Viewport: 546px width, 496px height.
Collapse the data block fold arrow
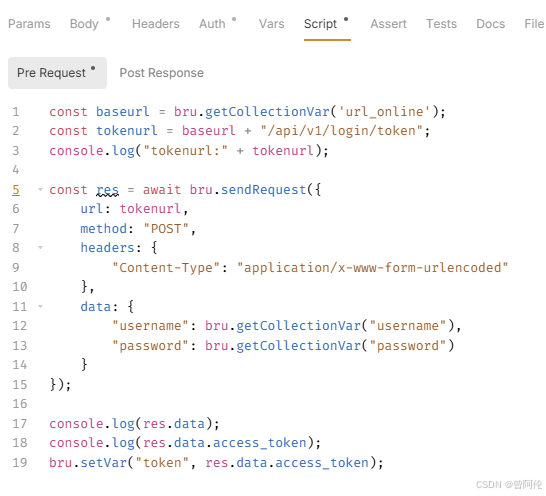40,307
